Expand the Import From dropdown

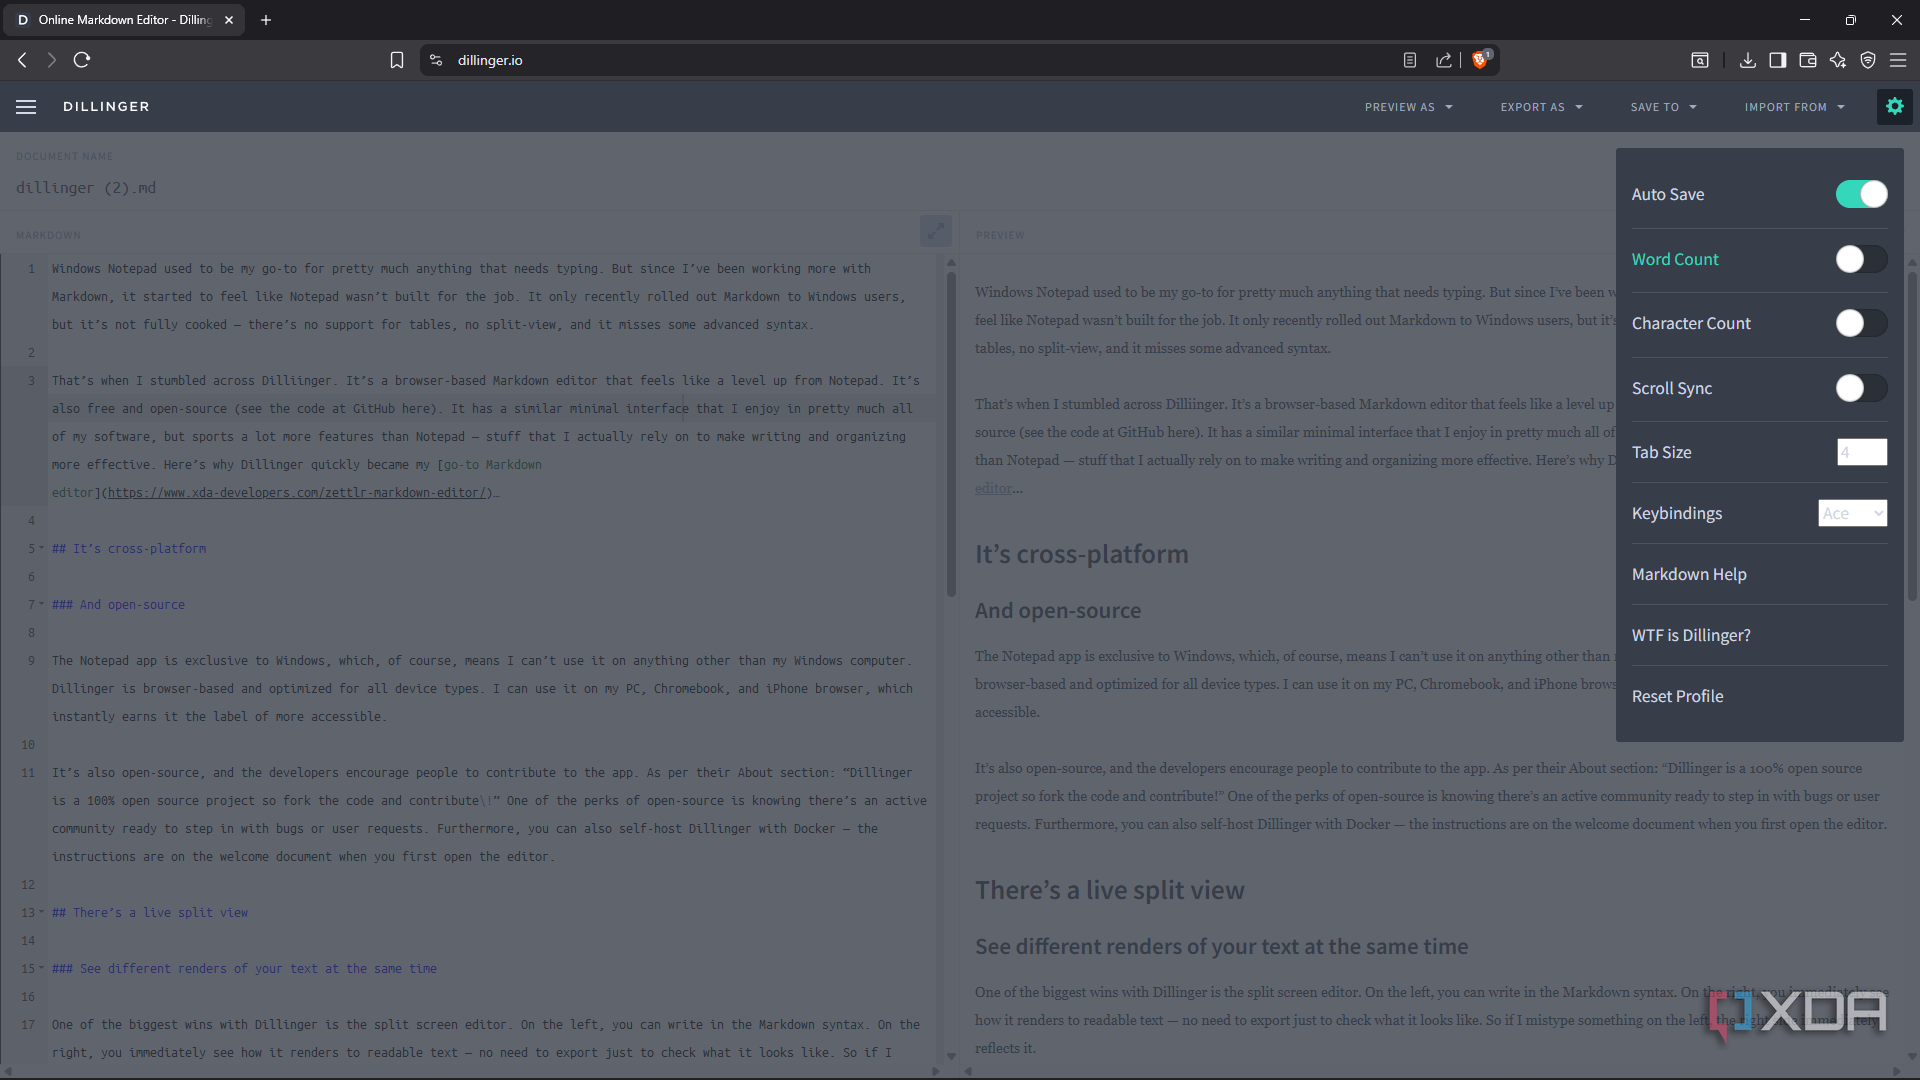(1794, 107)
